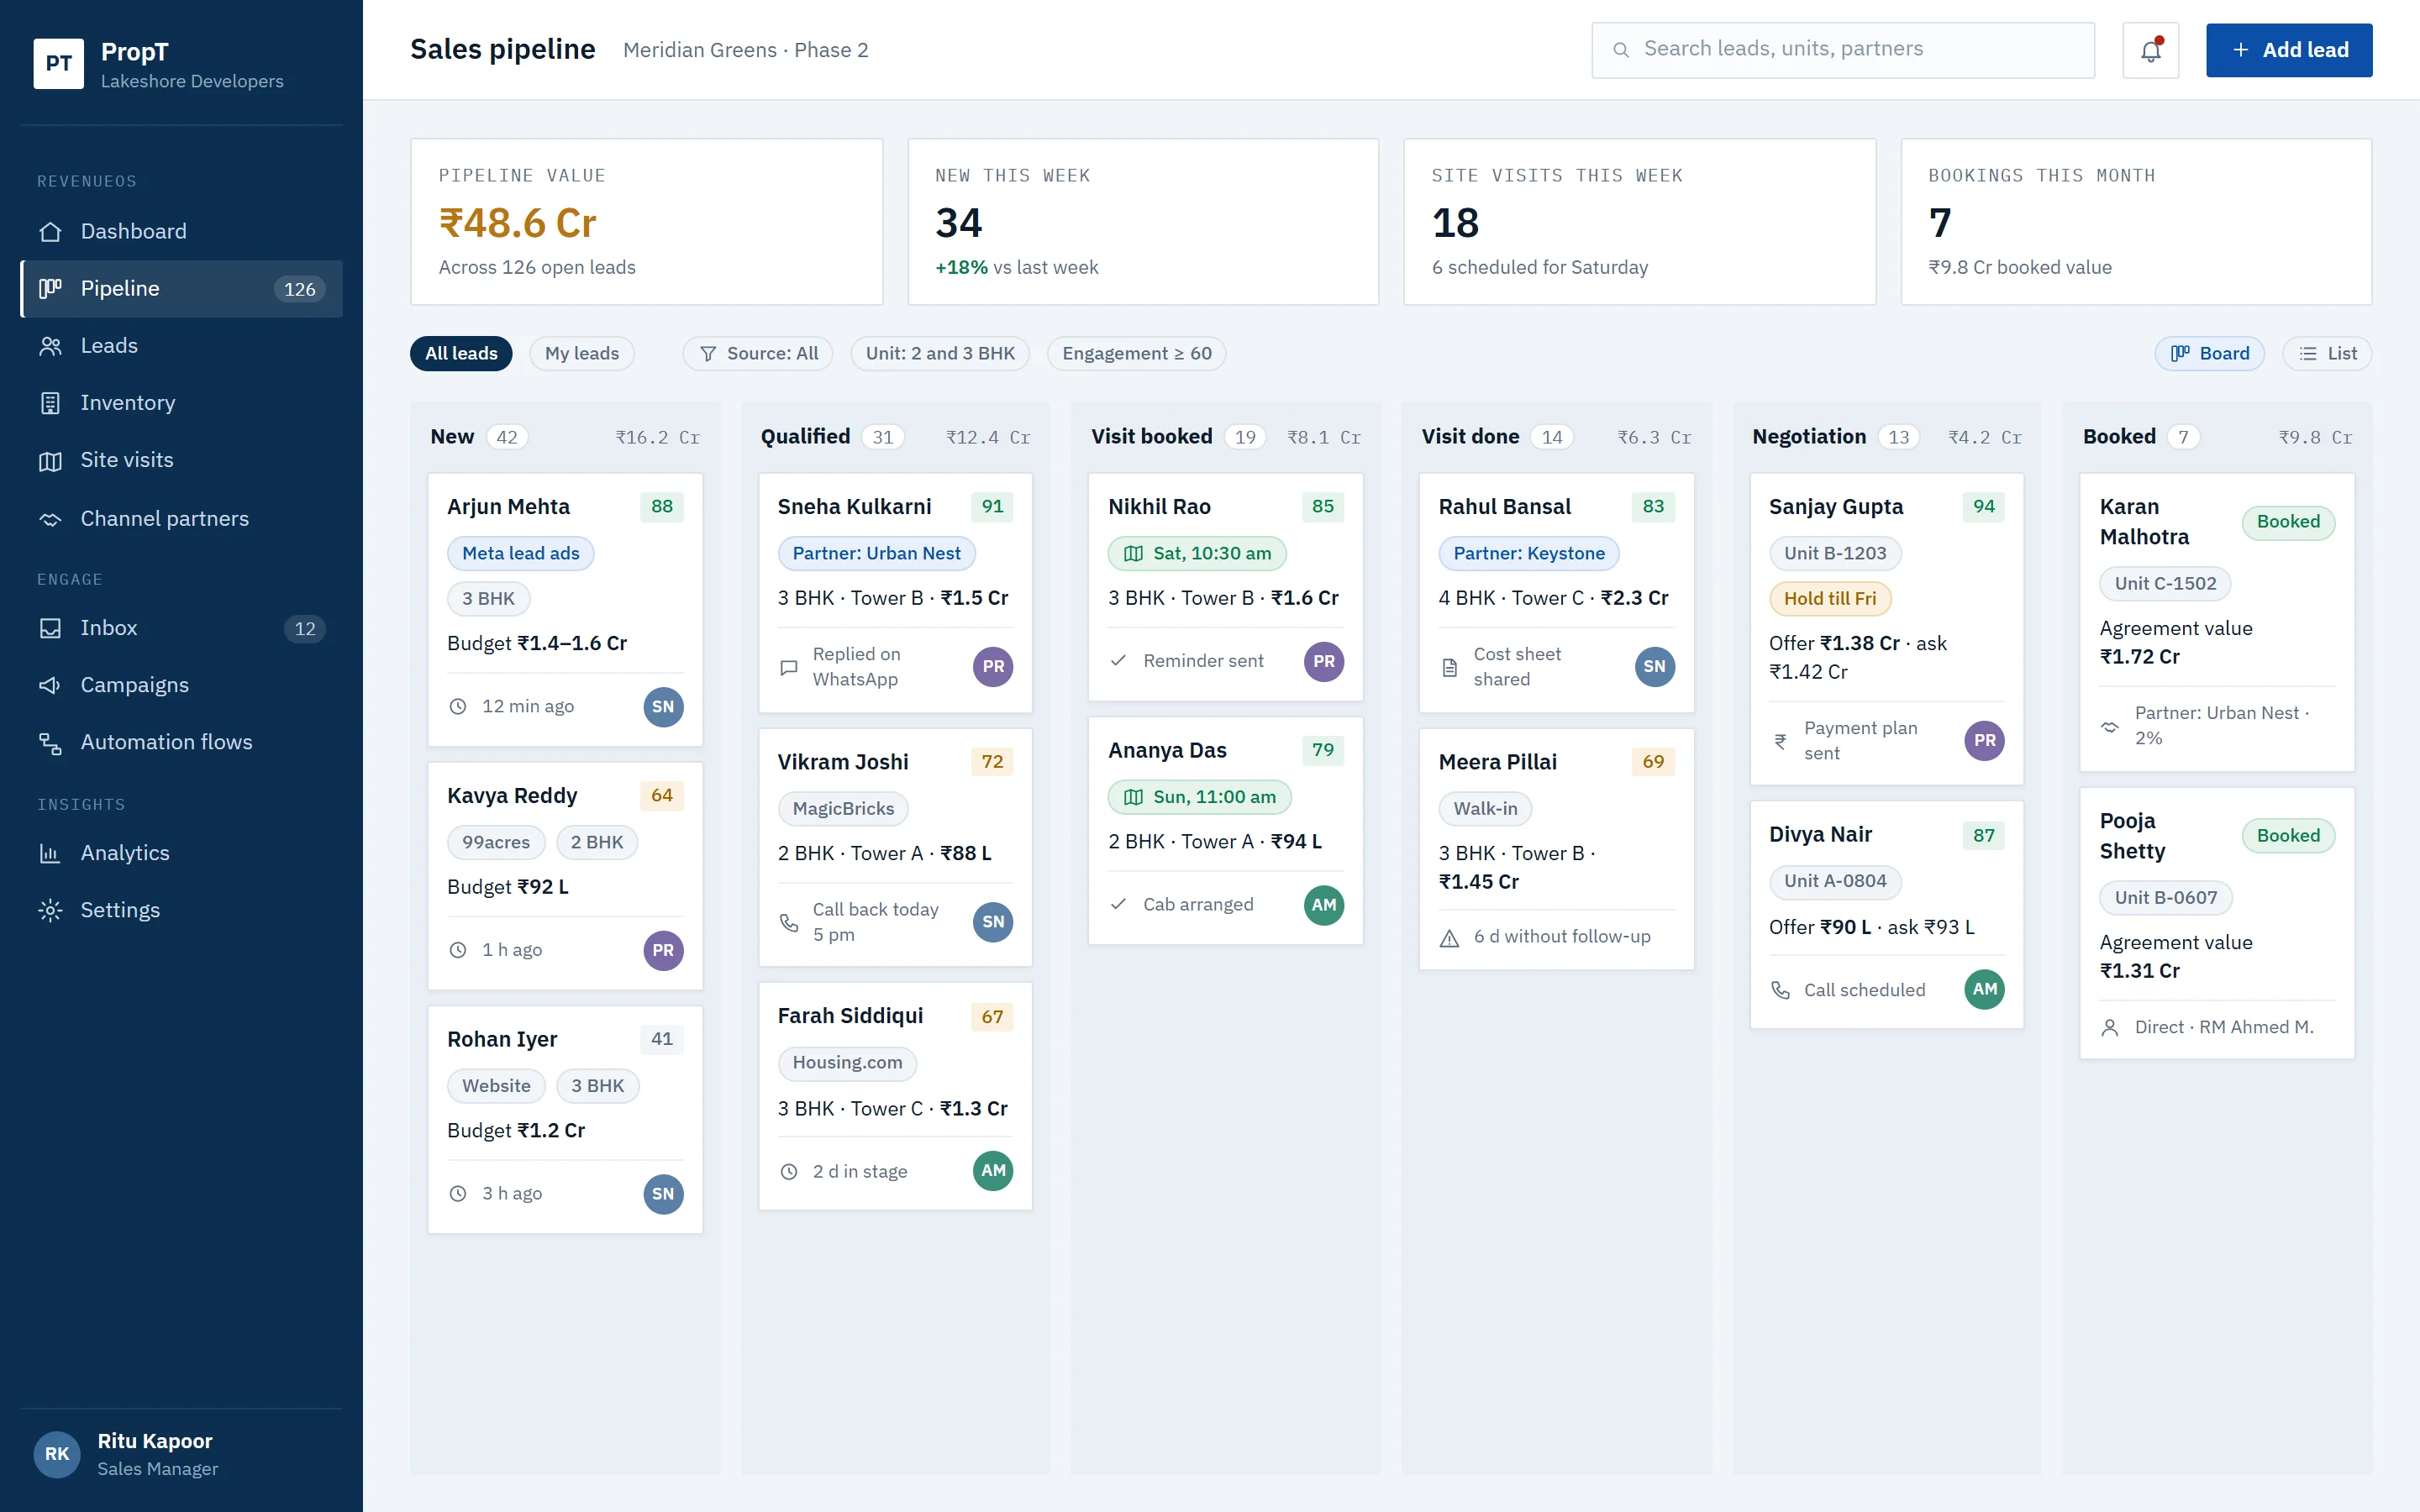The height and width of the screenshot is (1512, 2420).
Task: Click the Inventory building icon
Action: coord(50,403)
